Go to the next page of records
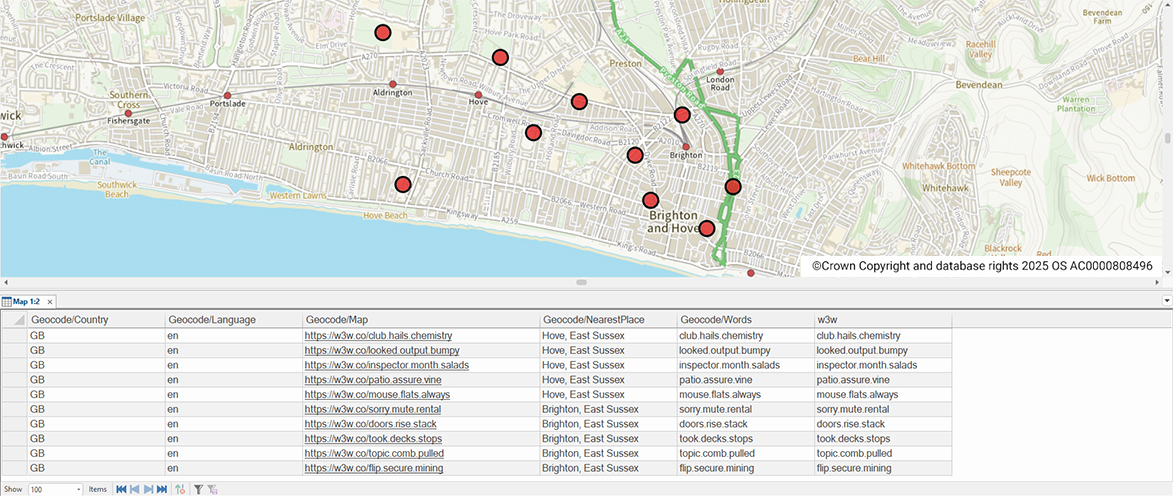 (x=148, y=489)
